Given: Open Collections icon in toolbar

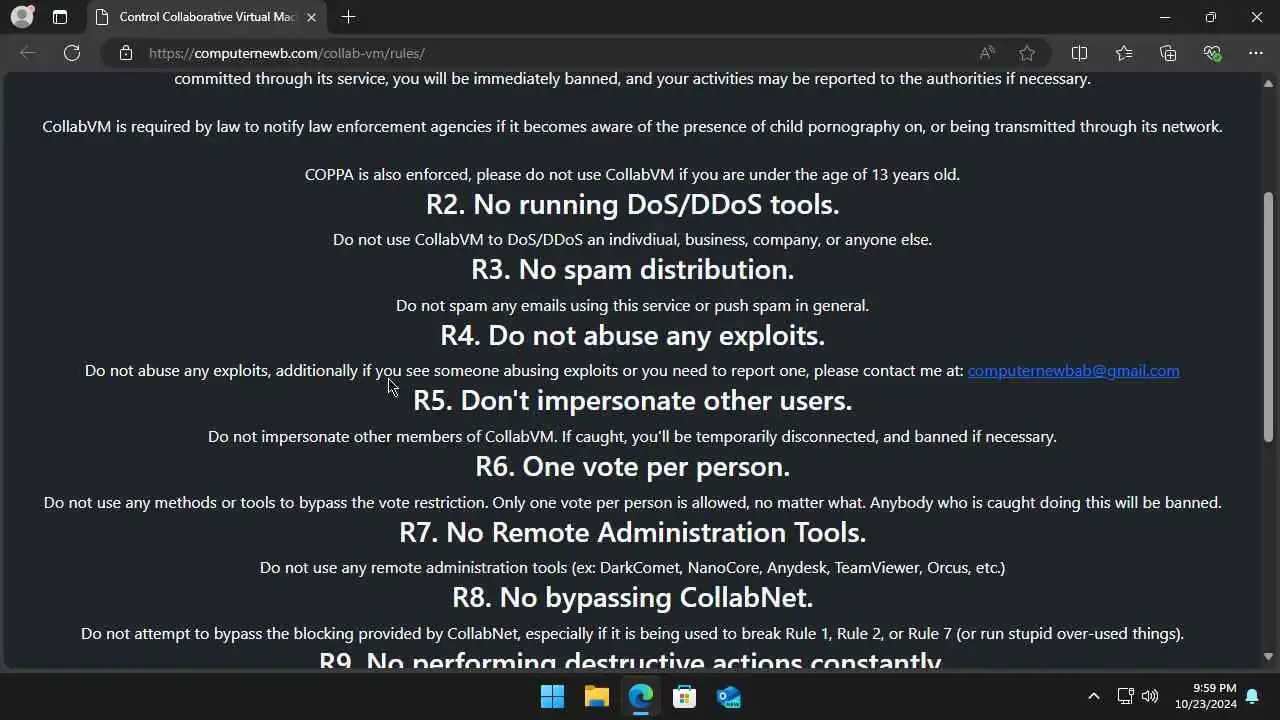Looking at the screenshot, I should tap(1168, 53).
